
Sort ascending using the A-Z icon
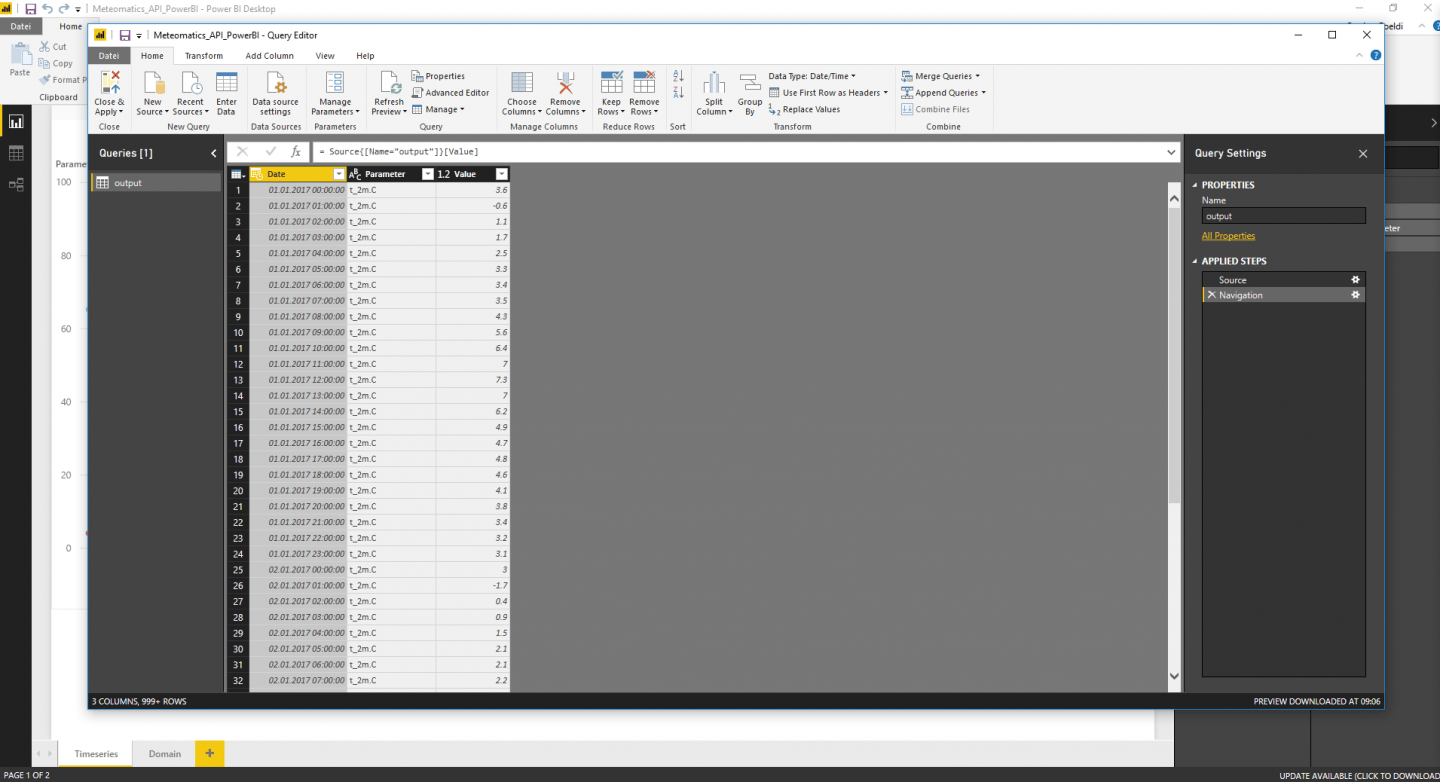click(x=678, y=76)
